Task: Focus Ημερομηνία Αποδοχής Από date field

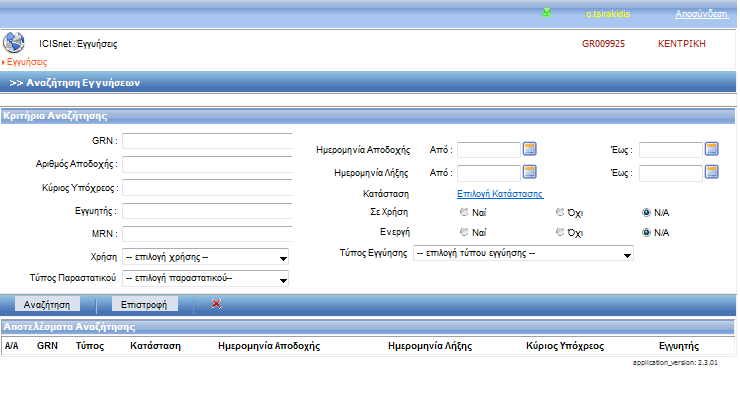Action: tap(489, 150)
